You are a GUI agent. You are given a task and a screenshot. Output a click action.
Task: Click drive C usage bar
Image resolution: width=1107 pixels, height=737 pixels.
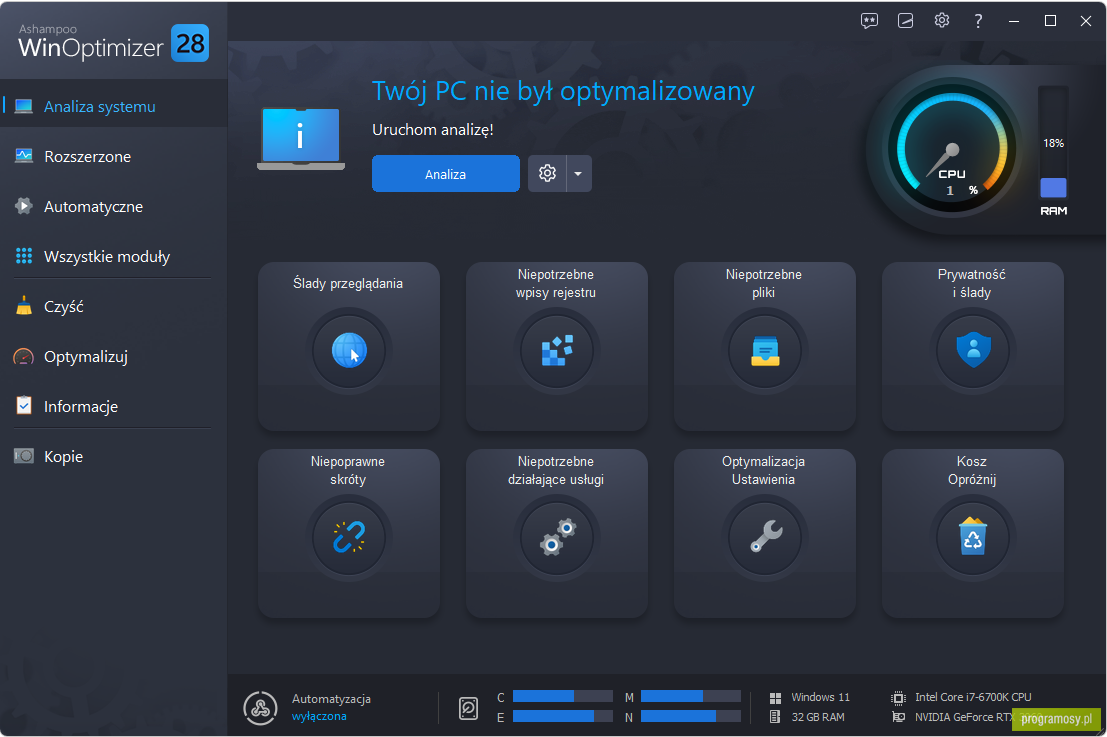coord(563,697)
